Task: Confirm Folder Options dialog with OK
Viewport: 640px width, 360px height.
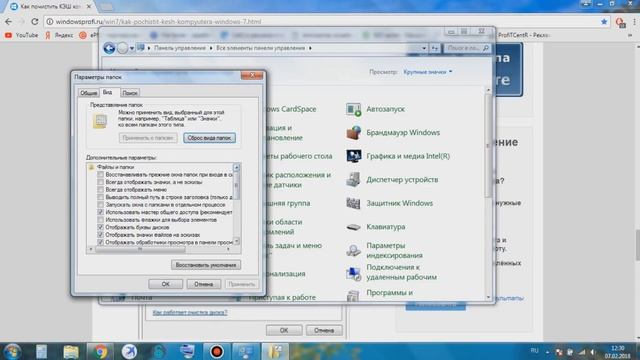Action: pos(166,284)
